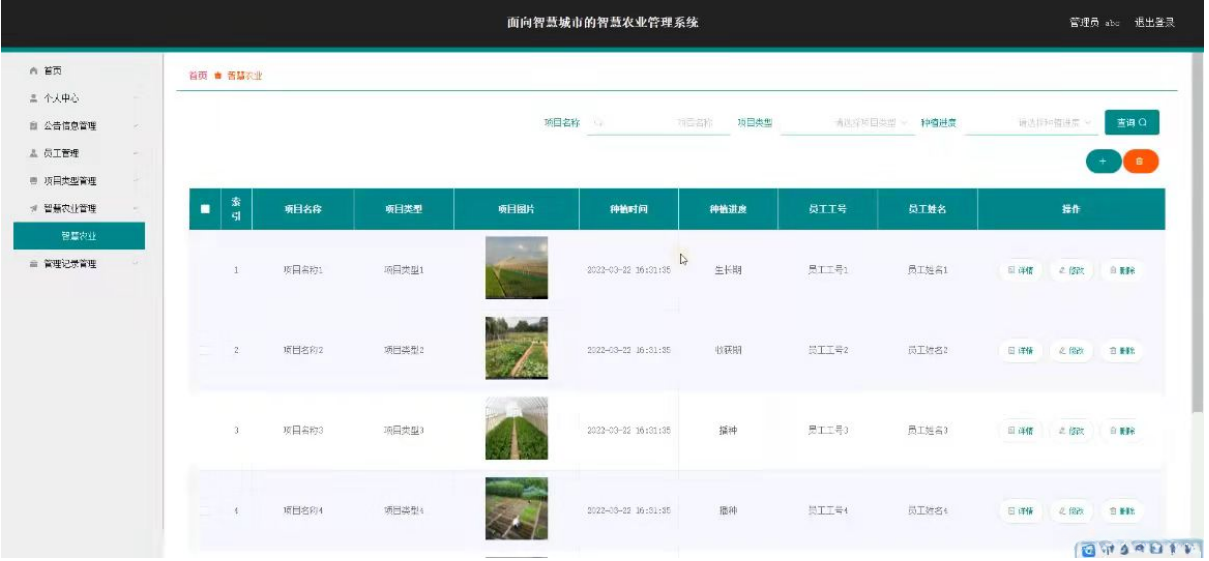Click the 项目名称 column header
This screenshot has width=1209, height=561.
[x=303, y=210]
